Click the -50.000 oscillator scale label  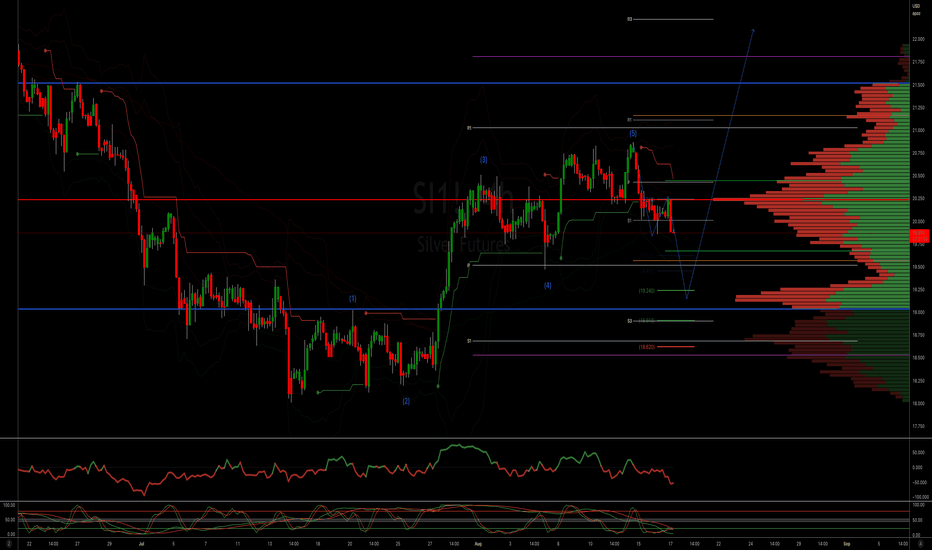pyautogui.click(x=919, y=482)
